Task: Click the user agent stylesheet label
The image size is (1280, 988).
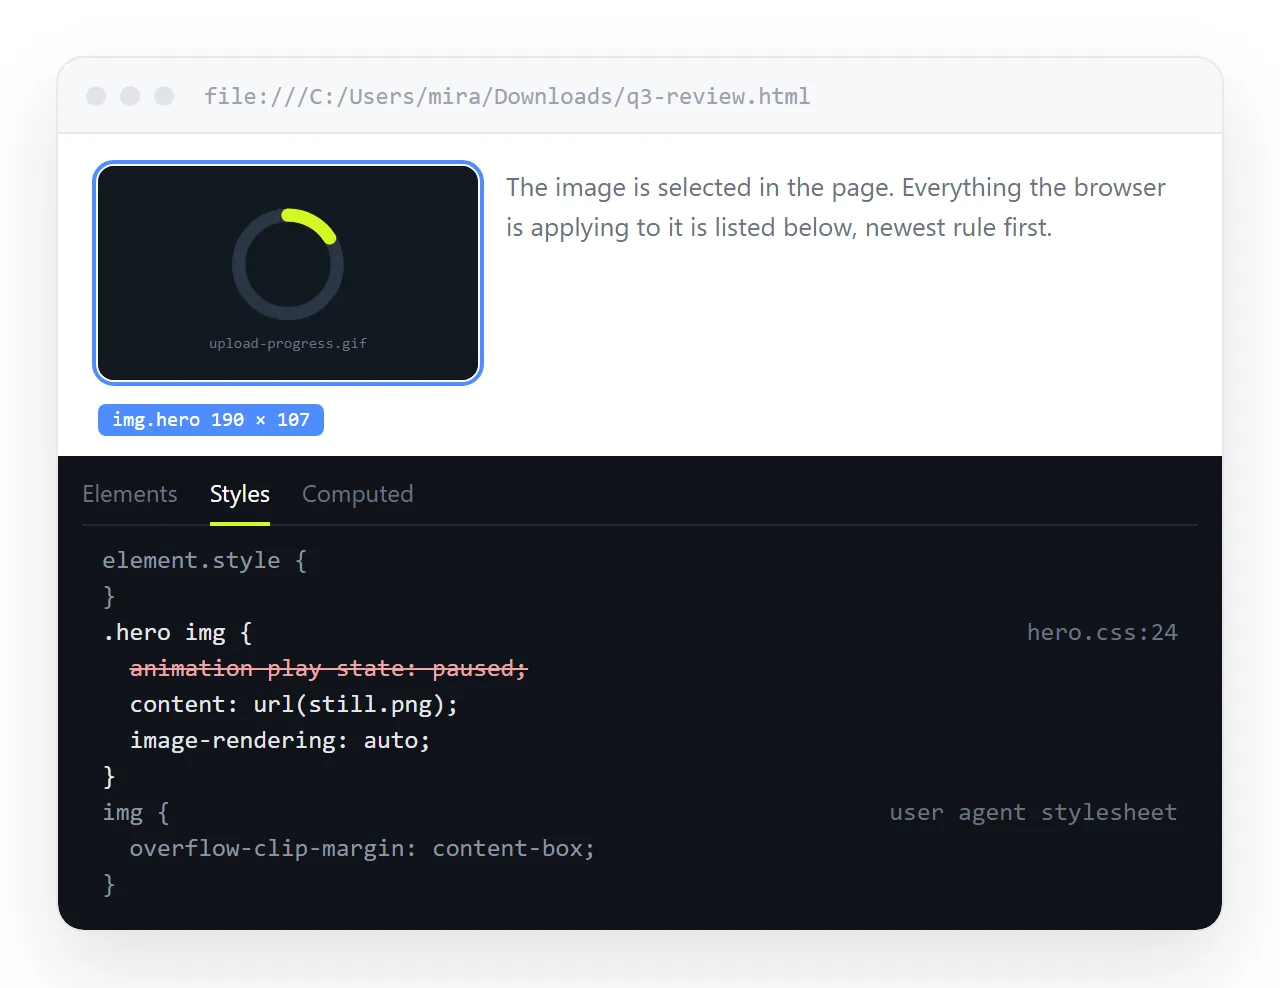Action: [x=1033, y=812]
